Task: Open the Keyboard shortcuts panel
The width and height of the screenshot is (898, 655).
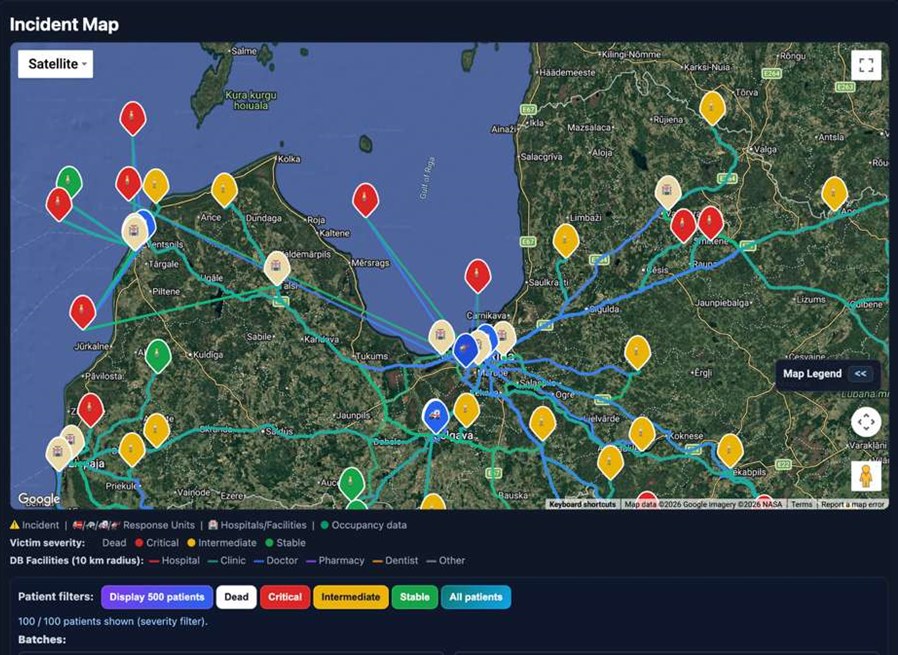Action: click(x=581, y=505)
